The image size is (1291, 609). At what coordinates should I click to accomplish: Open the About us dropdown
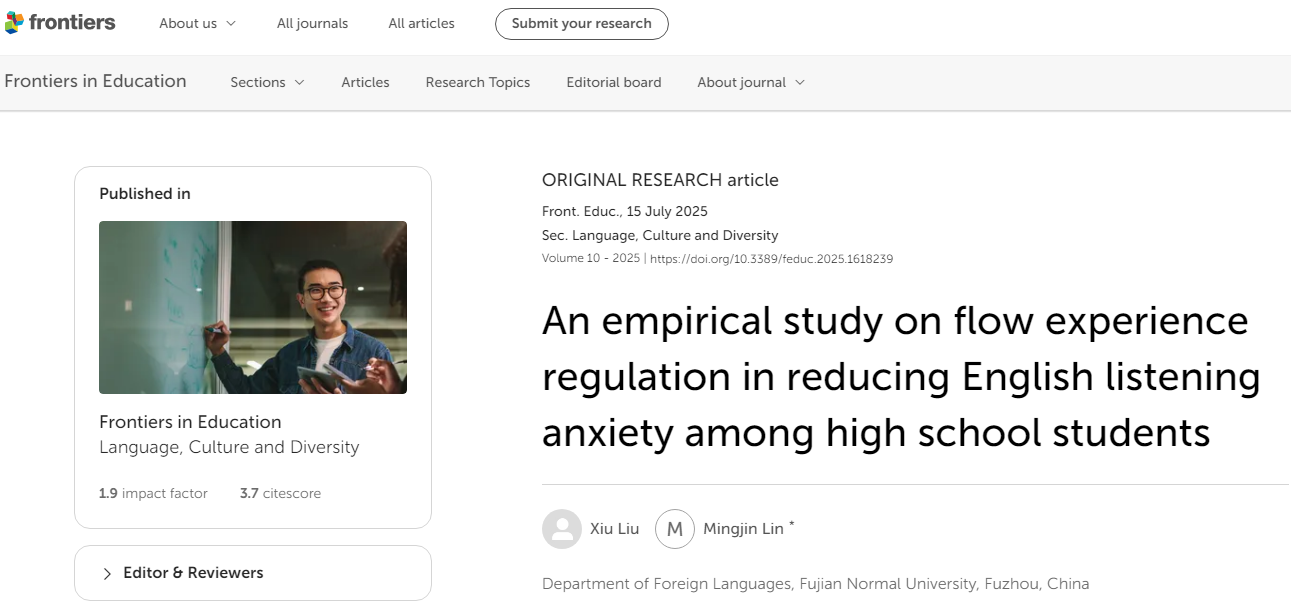pos(197,23)
